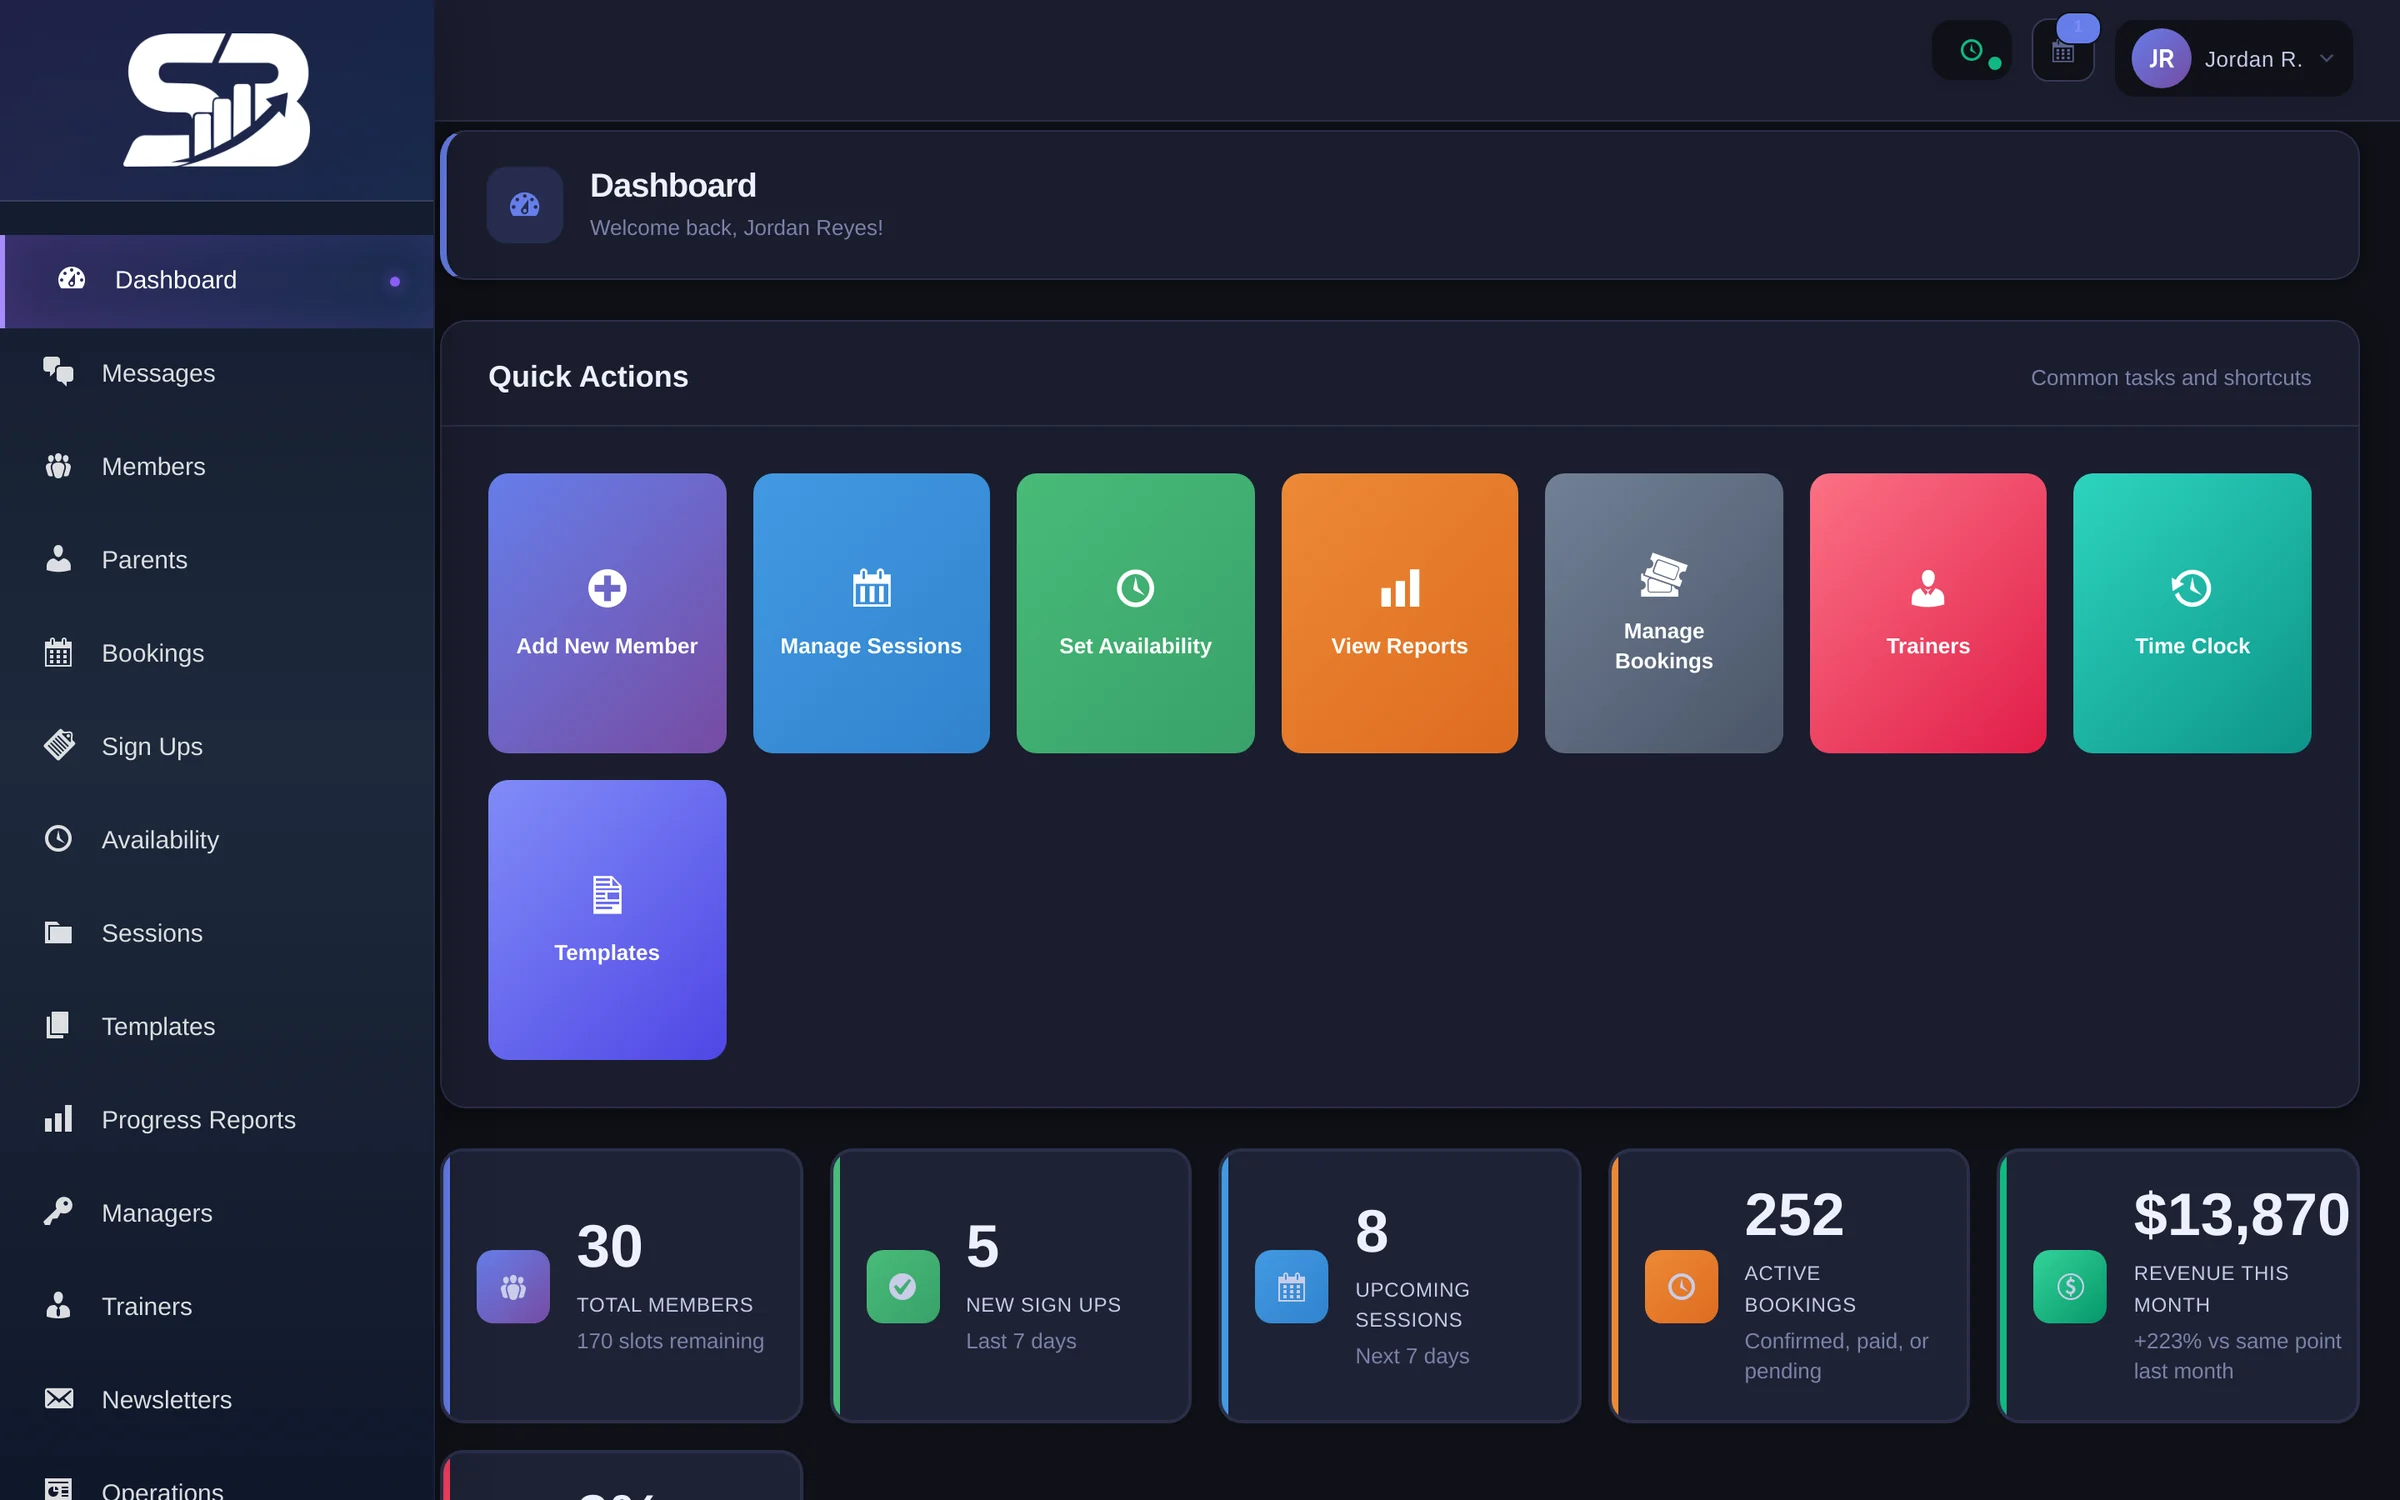Click the New Sign Ups checkmark icon
2400x1500 pixels.
coord(903,1287)
